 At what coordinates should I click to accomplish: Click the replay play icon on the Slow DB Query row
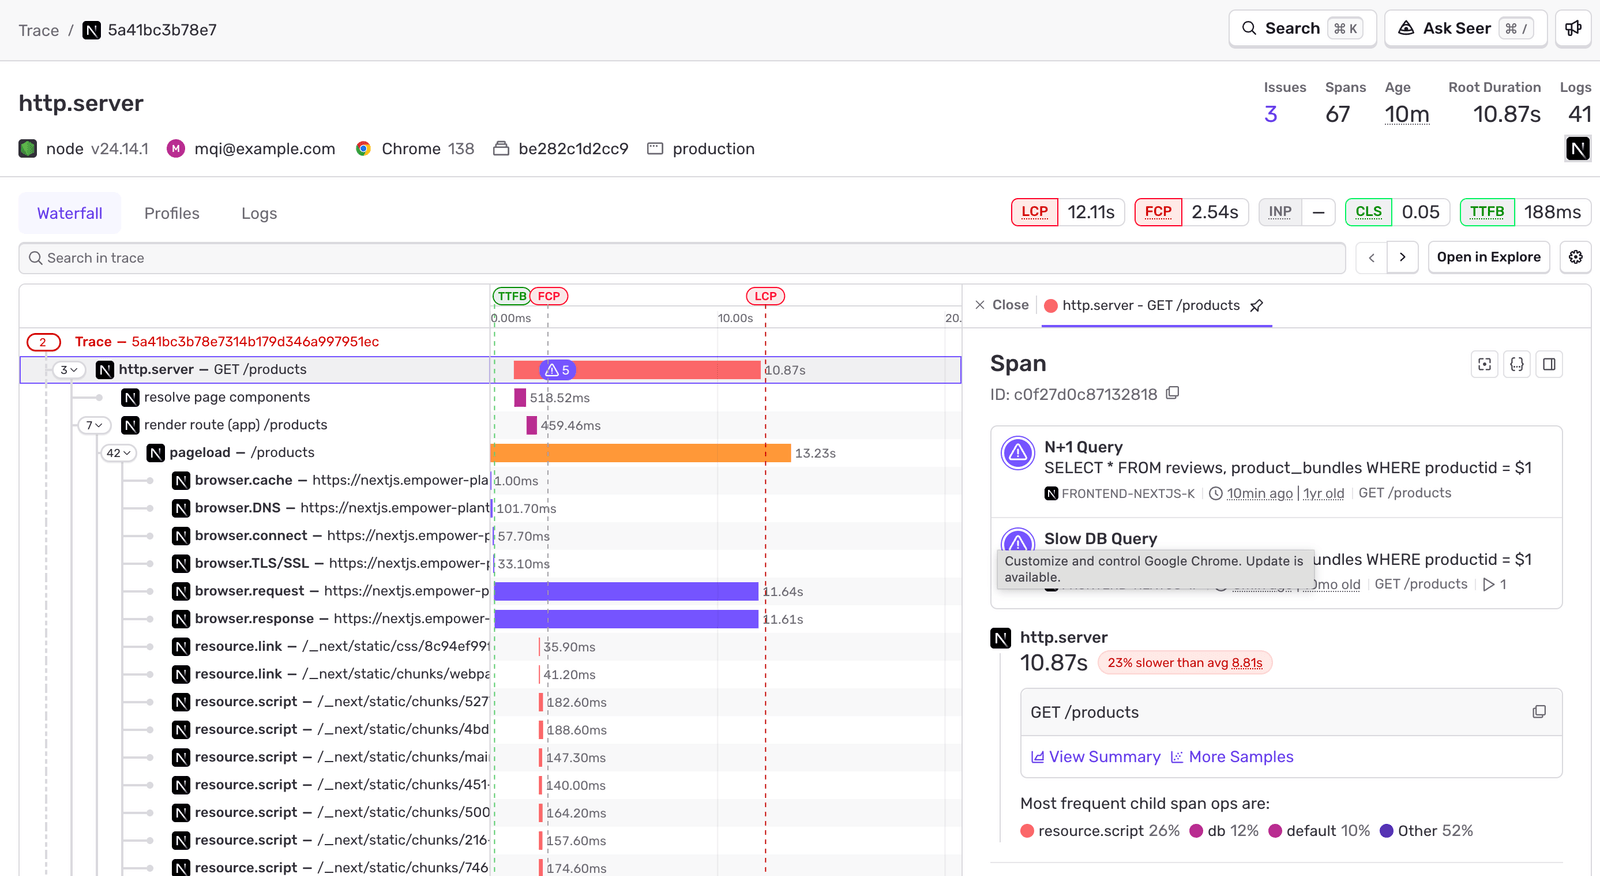click(x=1489, y=584)
